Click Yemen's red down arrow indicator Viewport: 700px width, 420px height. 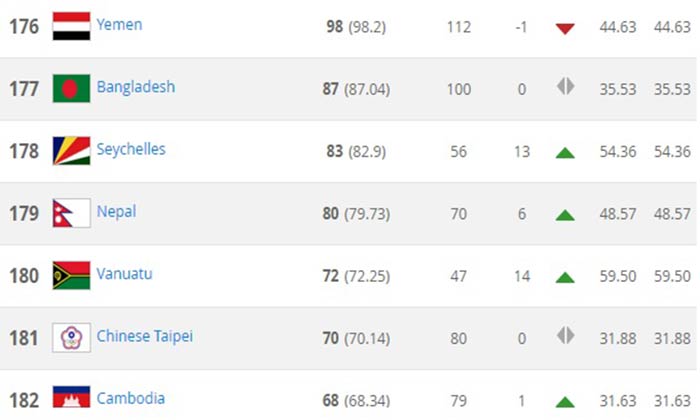point(565,28)
